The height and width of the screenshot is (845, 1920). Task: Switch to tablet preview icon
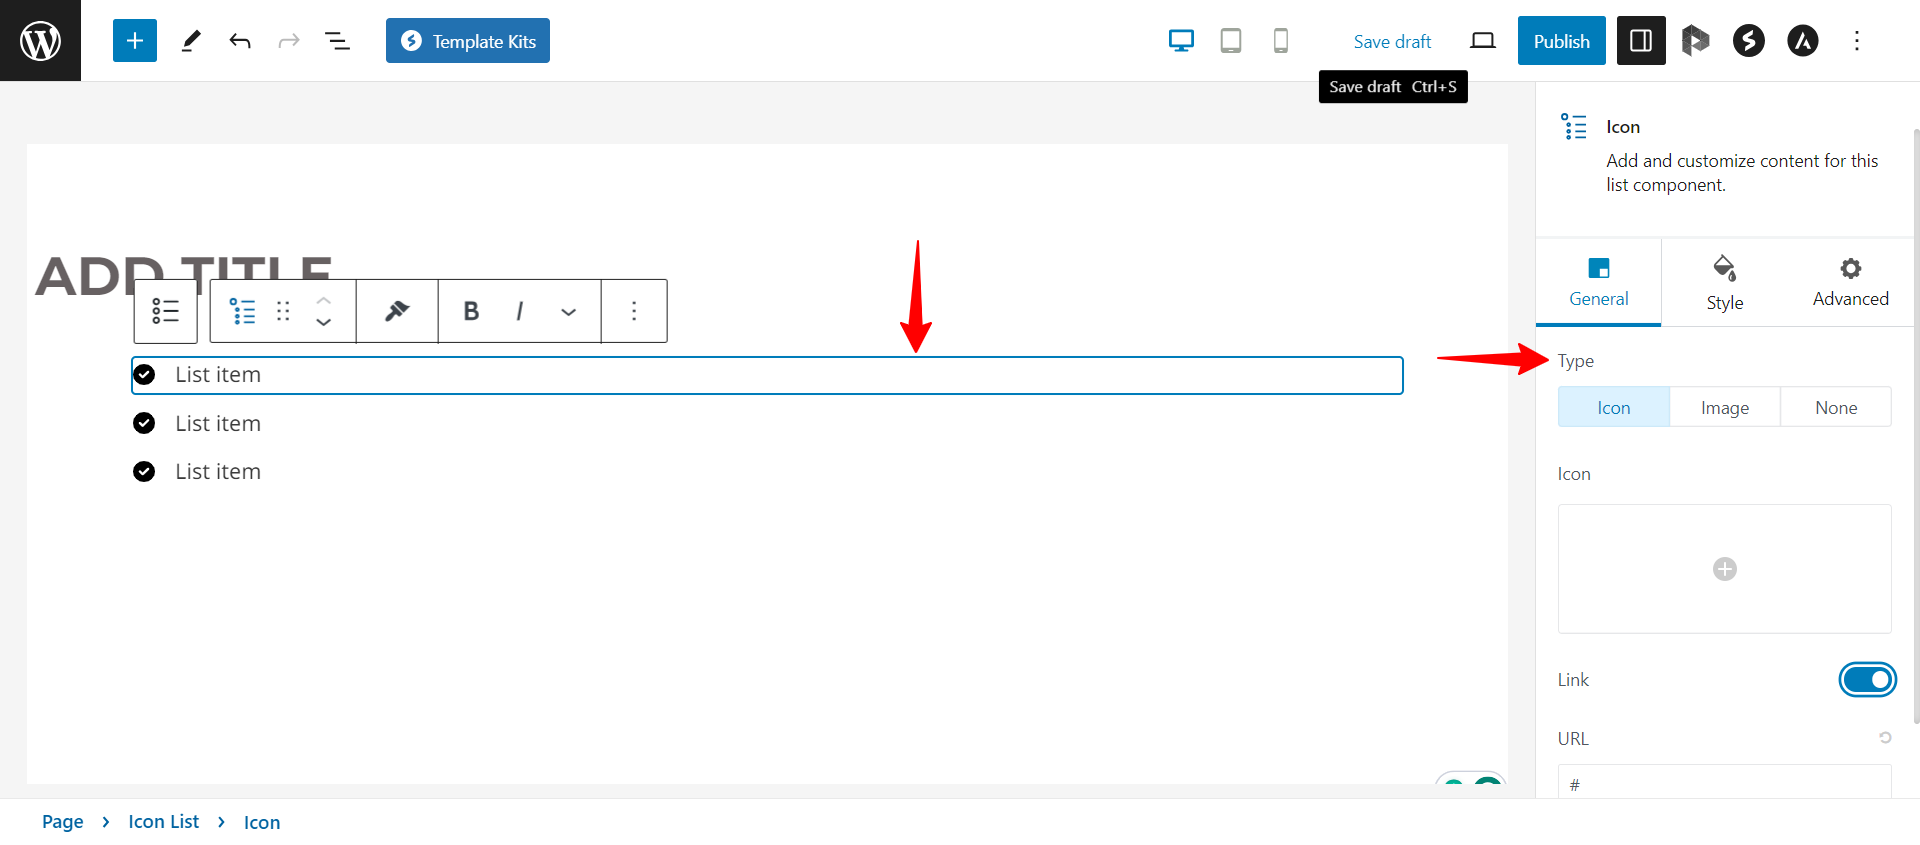coord(1231,41)
